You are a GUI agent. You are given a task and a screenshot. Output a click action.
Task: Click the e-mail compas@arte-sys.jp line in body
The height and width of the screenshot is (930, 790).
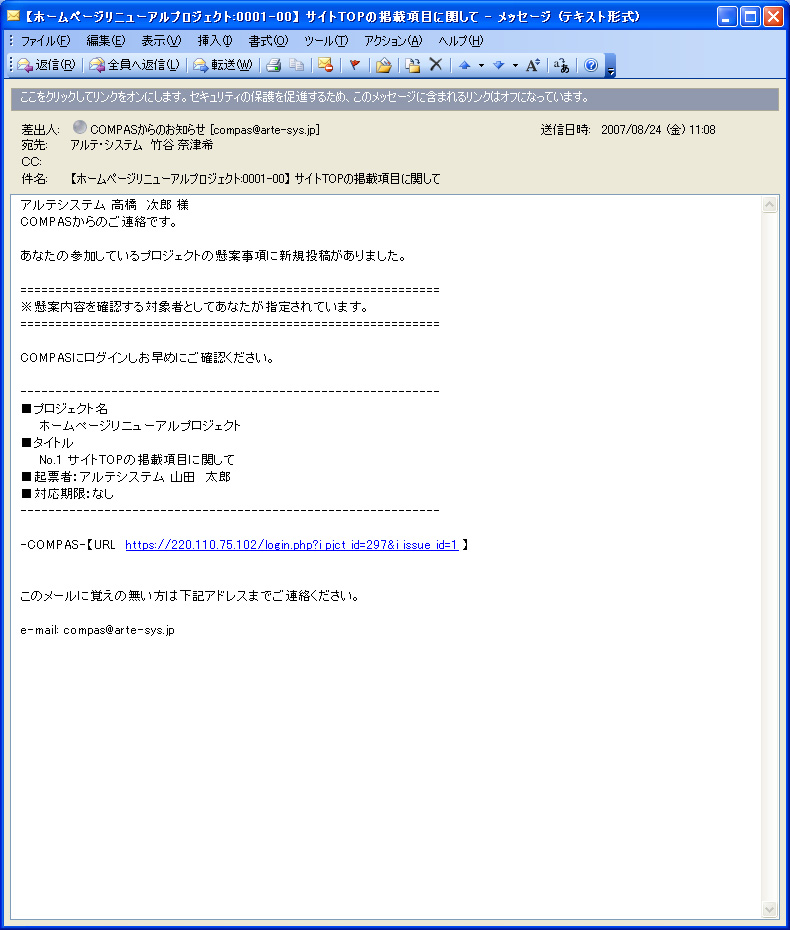(x=98, y=630)
